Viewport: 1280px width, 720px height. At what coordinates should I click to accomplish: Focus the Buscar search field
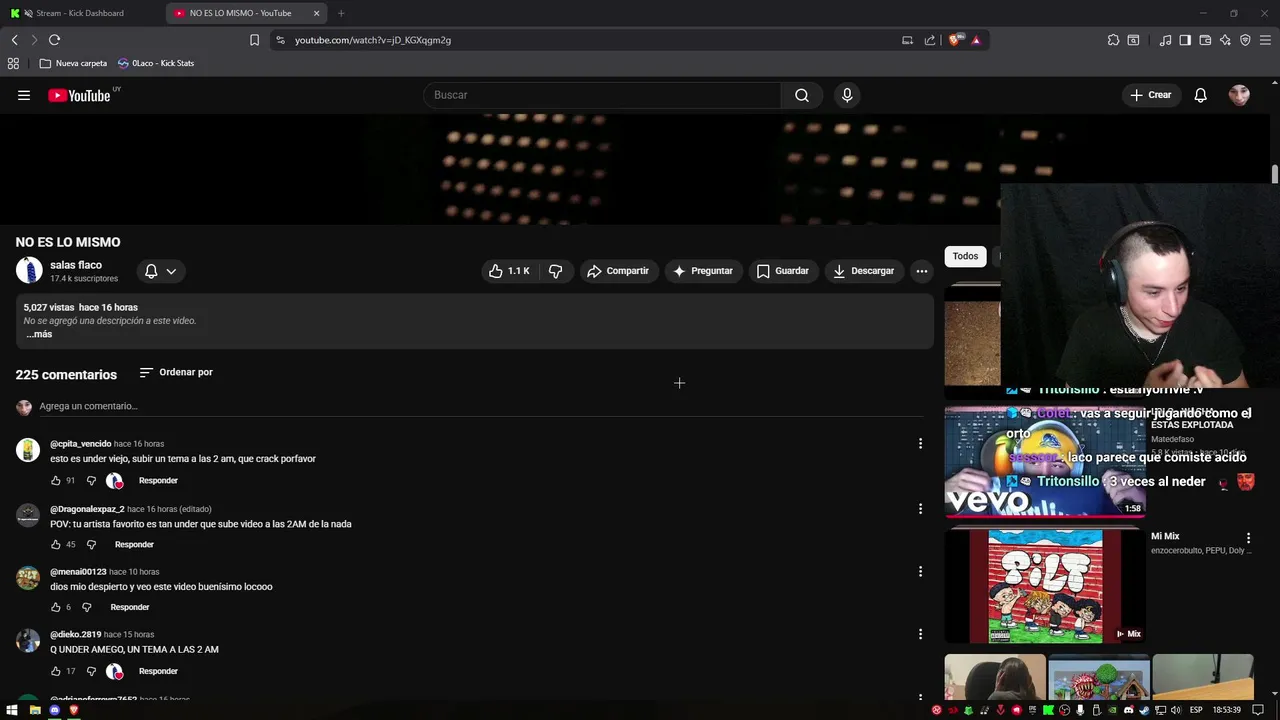(x=602, y=95)
